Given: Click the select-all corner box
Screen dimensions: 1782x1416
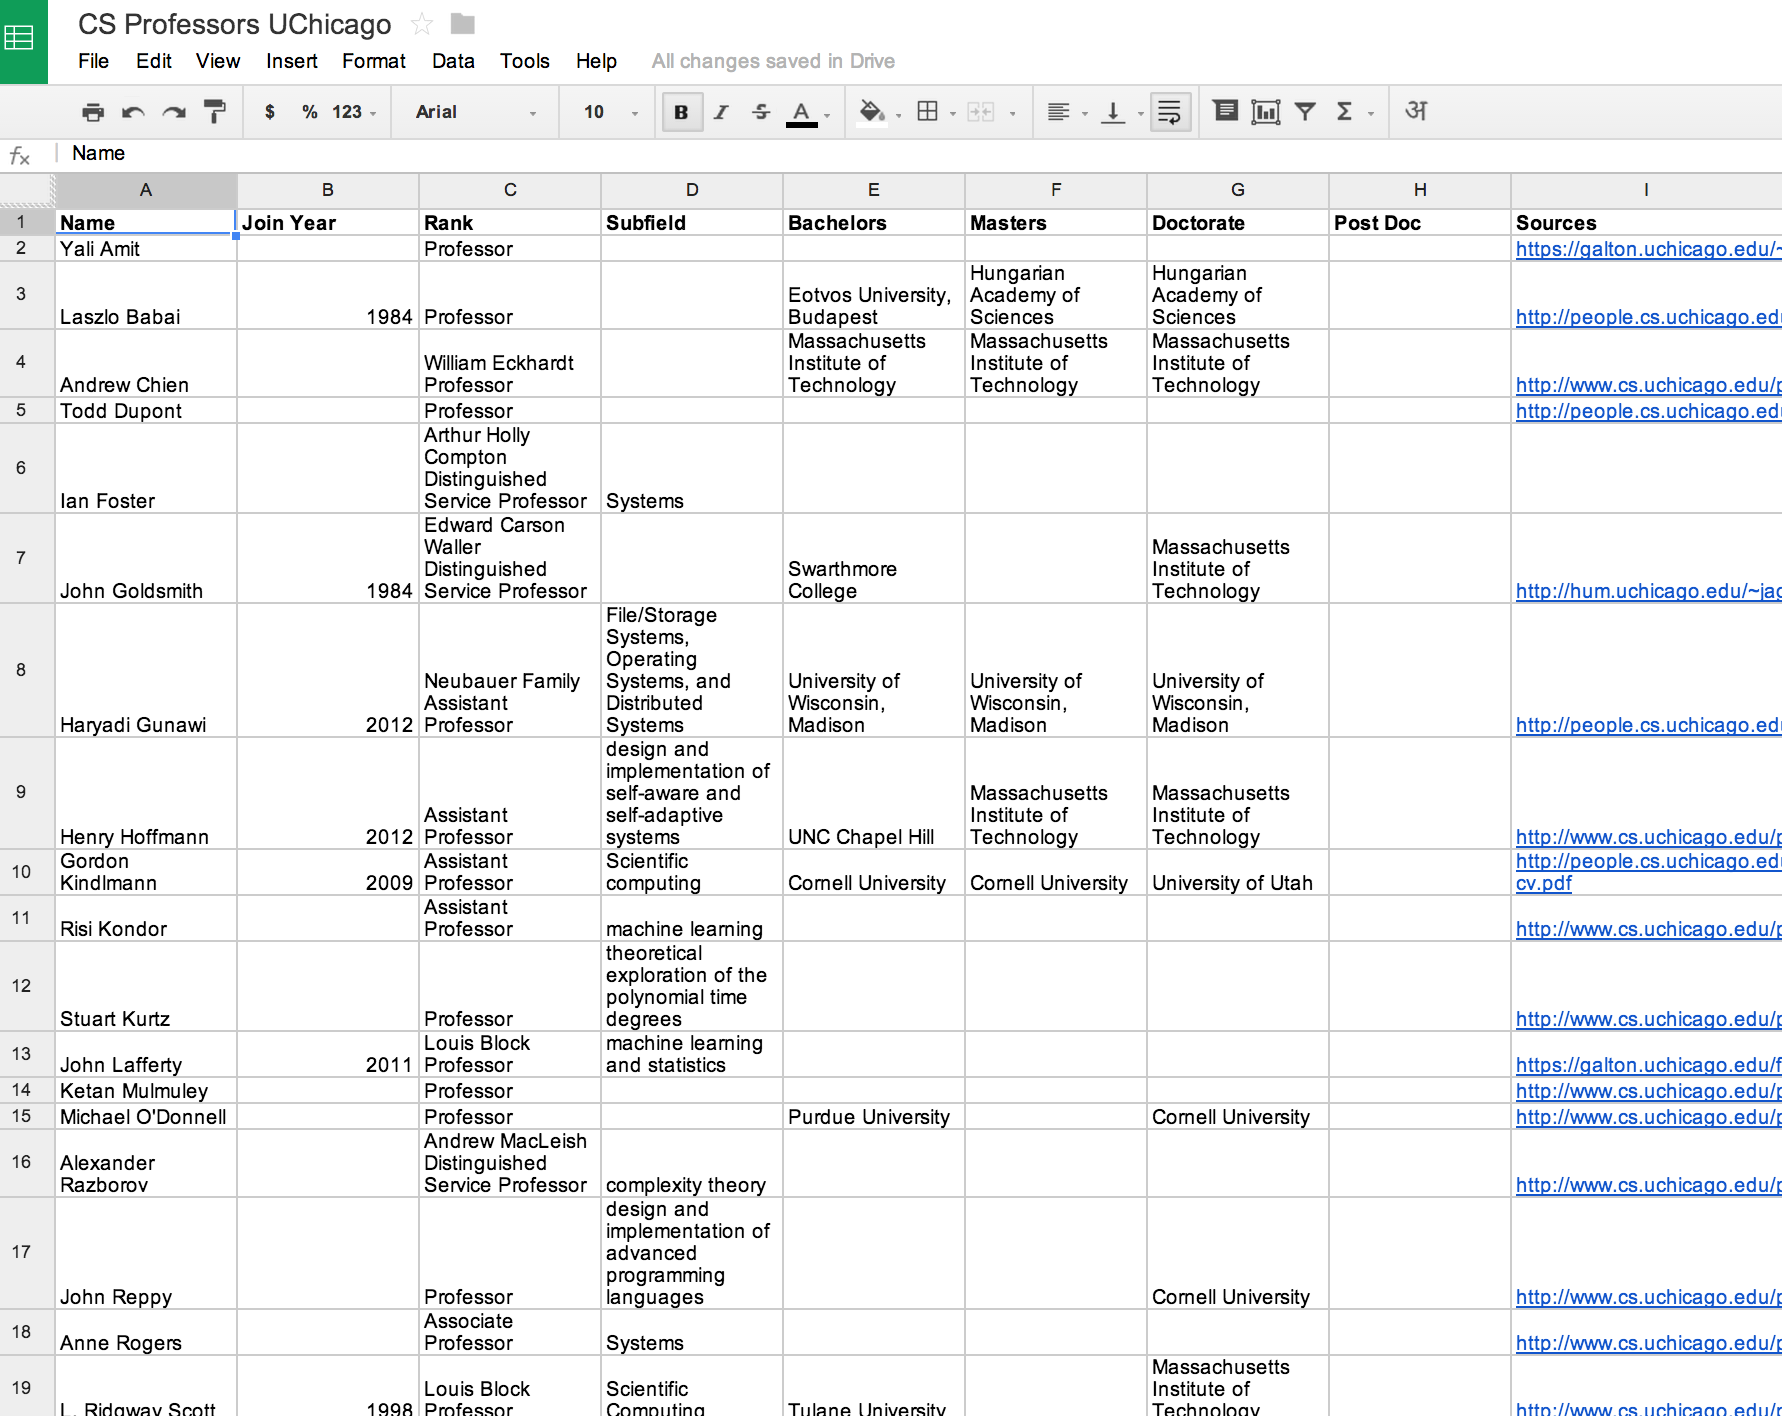Looking at the screenshot, I should [27, 190].
